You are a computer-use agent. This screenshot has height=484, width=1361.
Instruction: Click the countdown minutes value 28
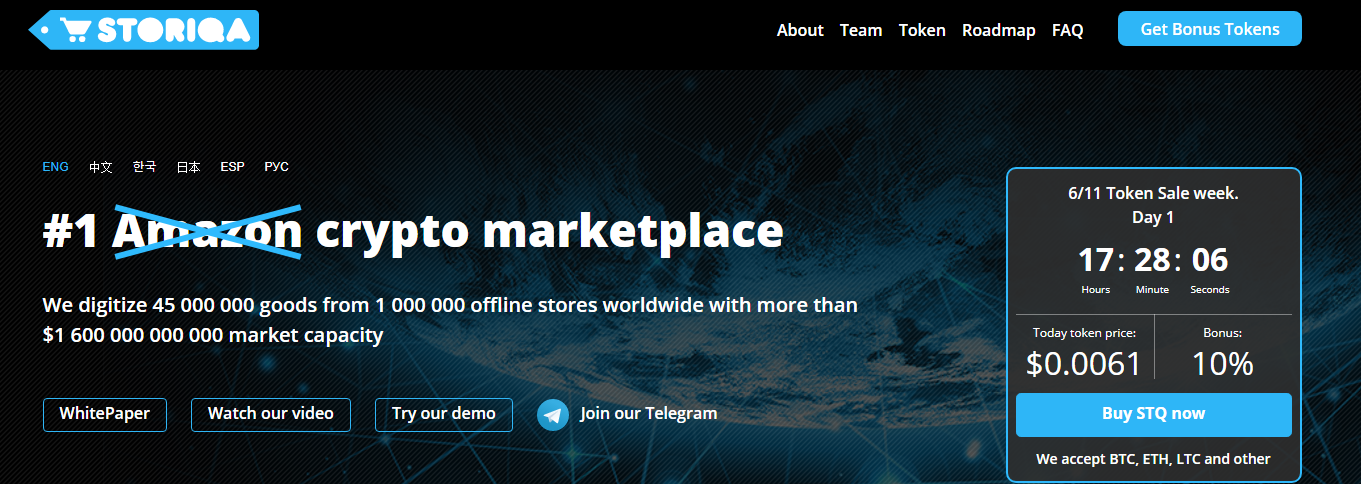1152,260
